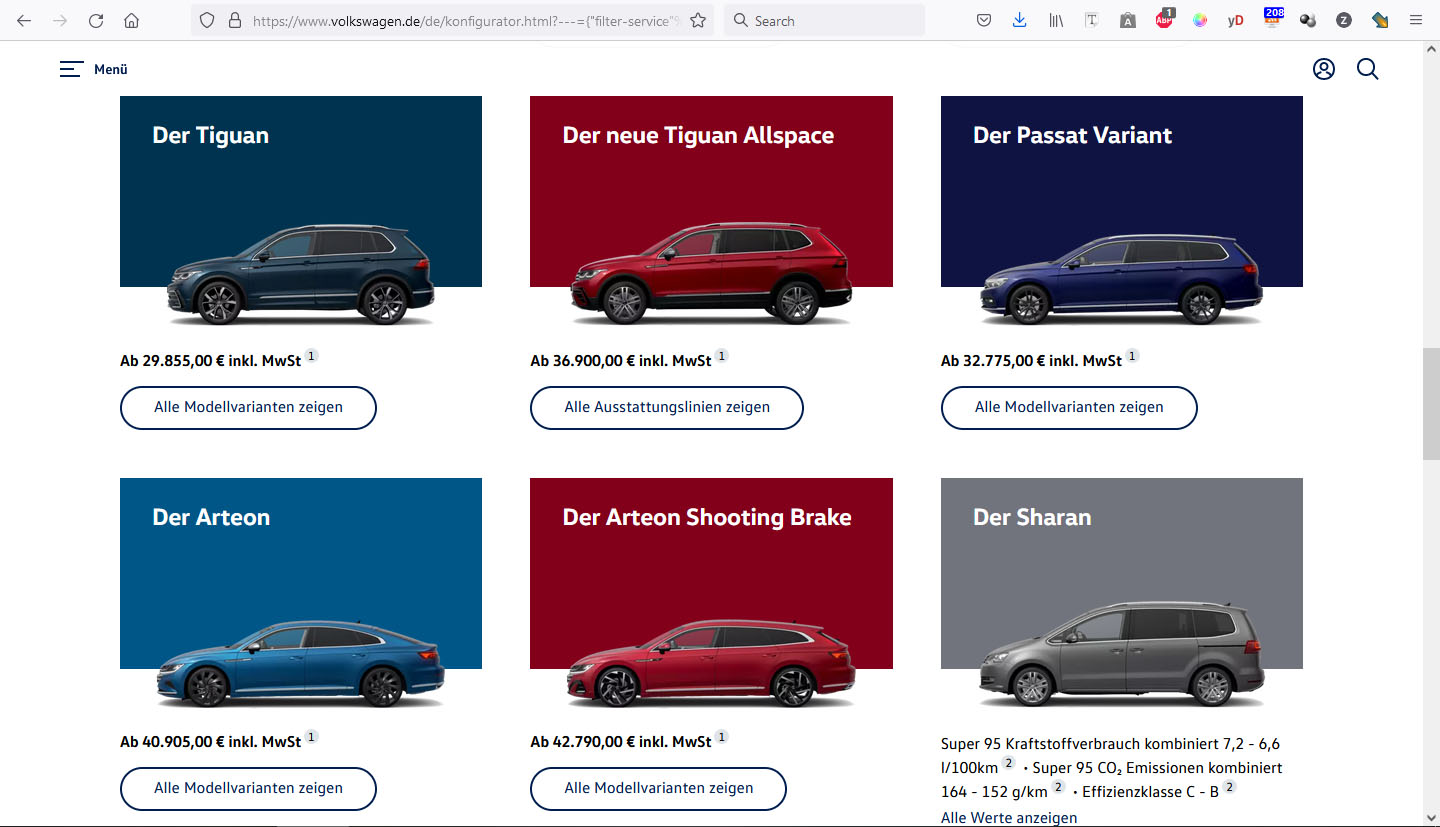Reload the page with the refresh icon

[96, 20]
